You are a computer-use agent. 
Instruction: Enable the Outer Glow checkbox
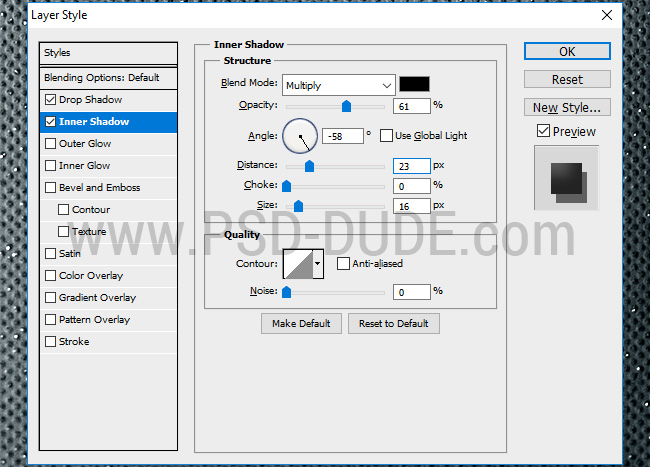click(51, 144)
